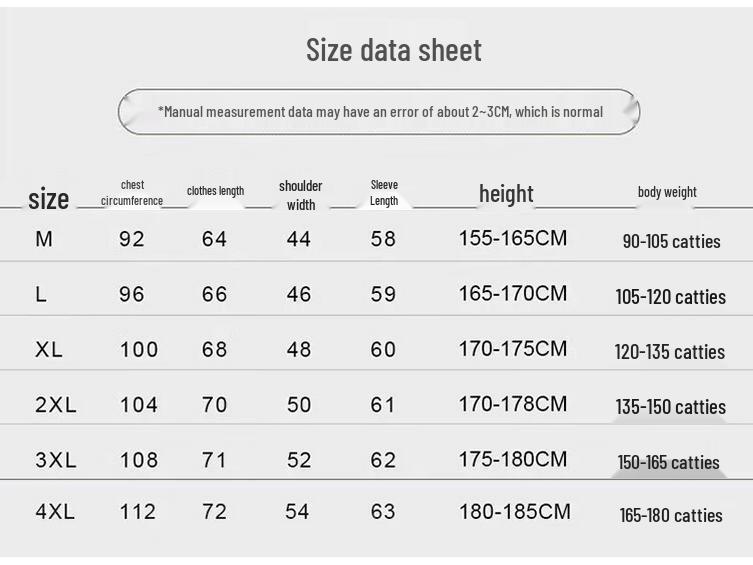
Task: Select the 2XL size row label
Action: (x=55, y=405)
